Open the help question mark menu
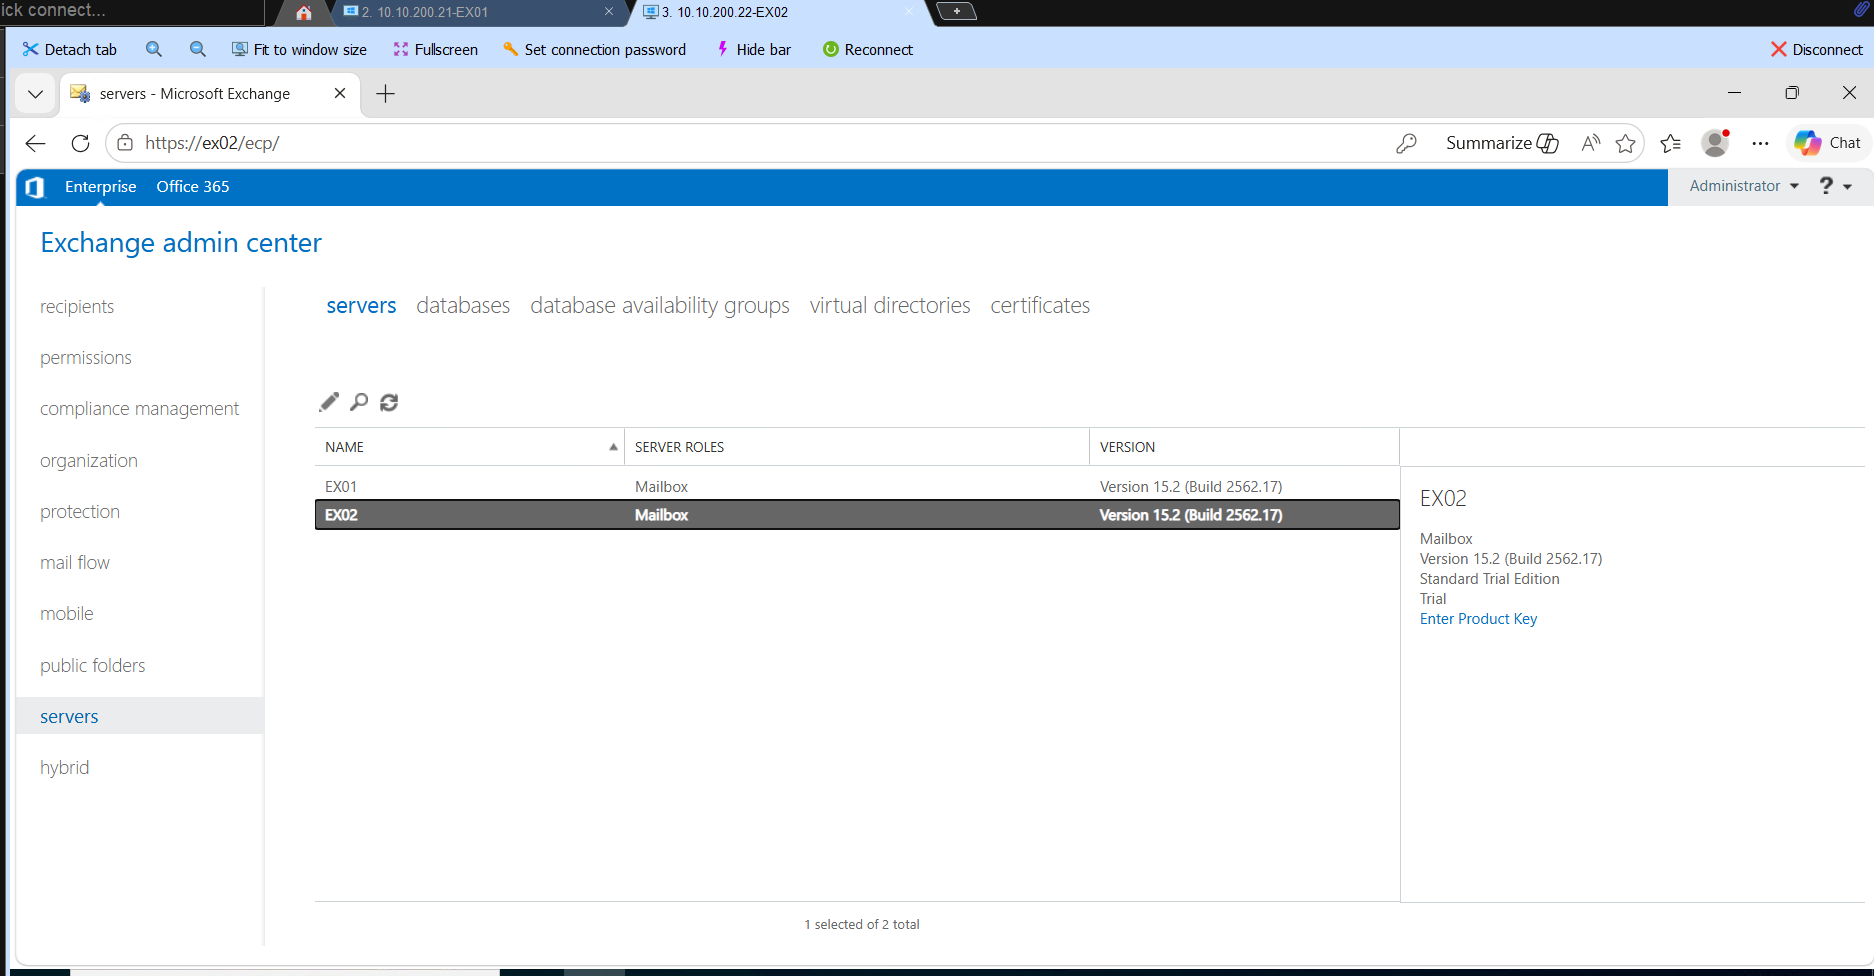The height and width of the screenshot is (976, 1874). [x=1835, y=186]
